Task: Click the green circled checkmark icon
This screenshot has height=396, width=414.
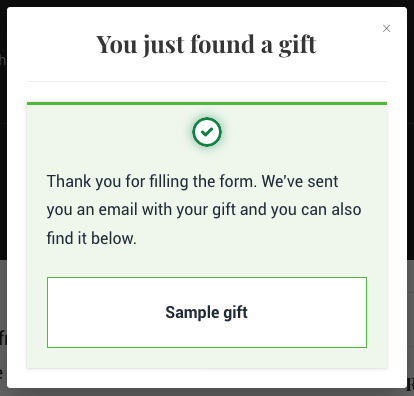Action: (x=207, y=132)
